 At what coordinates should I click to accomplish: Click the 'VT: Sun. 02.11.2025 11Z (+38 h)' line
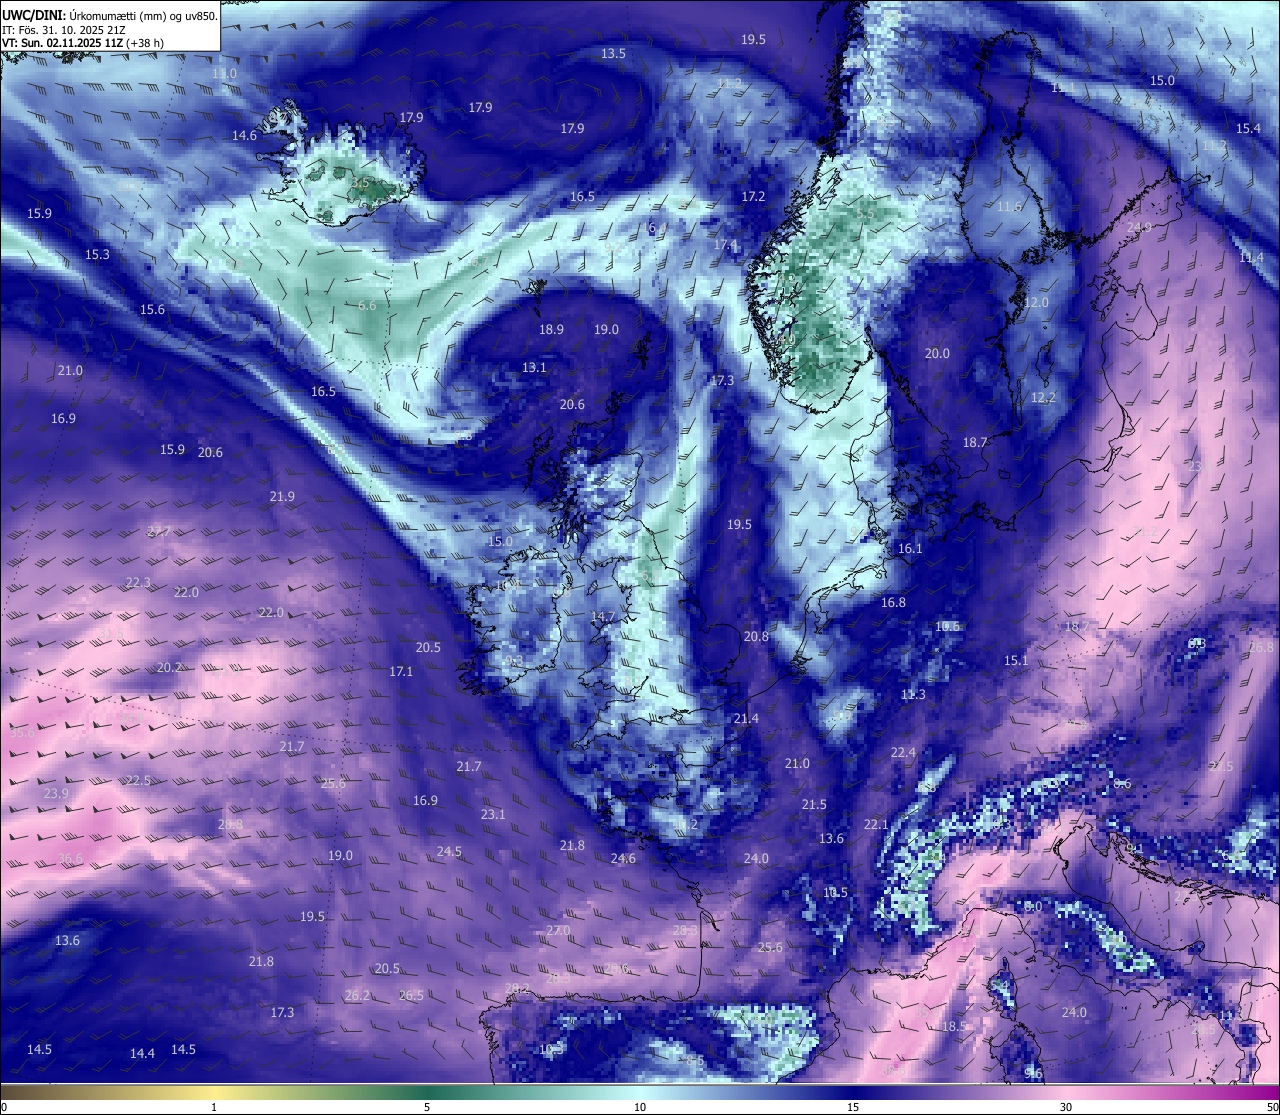pyautogui.click(x=82, y=43)
